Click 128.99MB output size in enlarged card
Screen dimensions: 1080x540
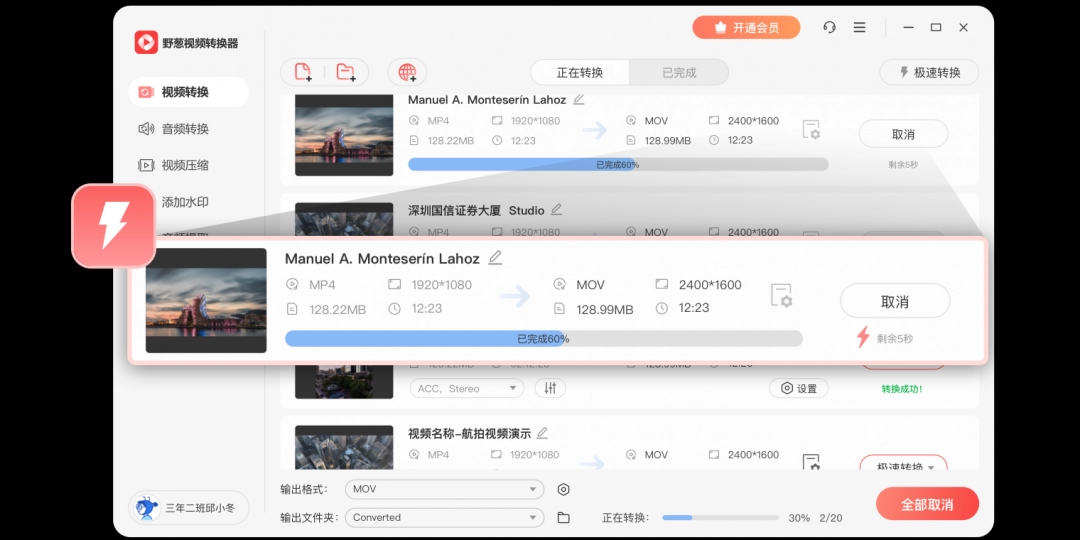[604, 310]
